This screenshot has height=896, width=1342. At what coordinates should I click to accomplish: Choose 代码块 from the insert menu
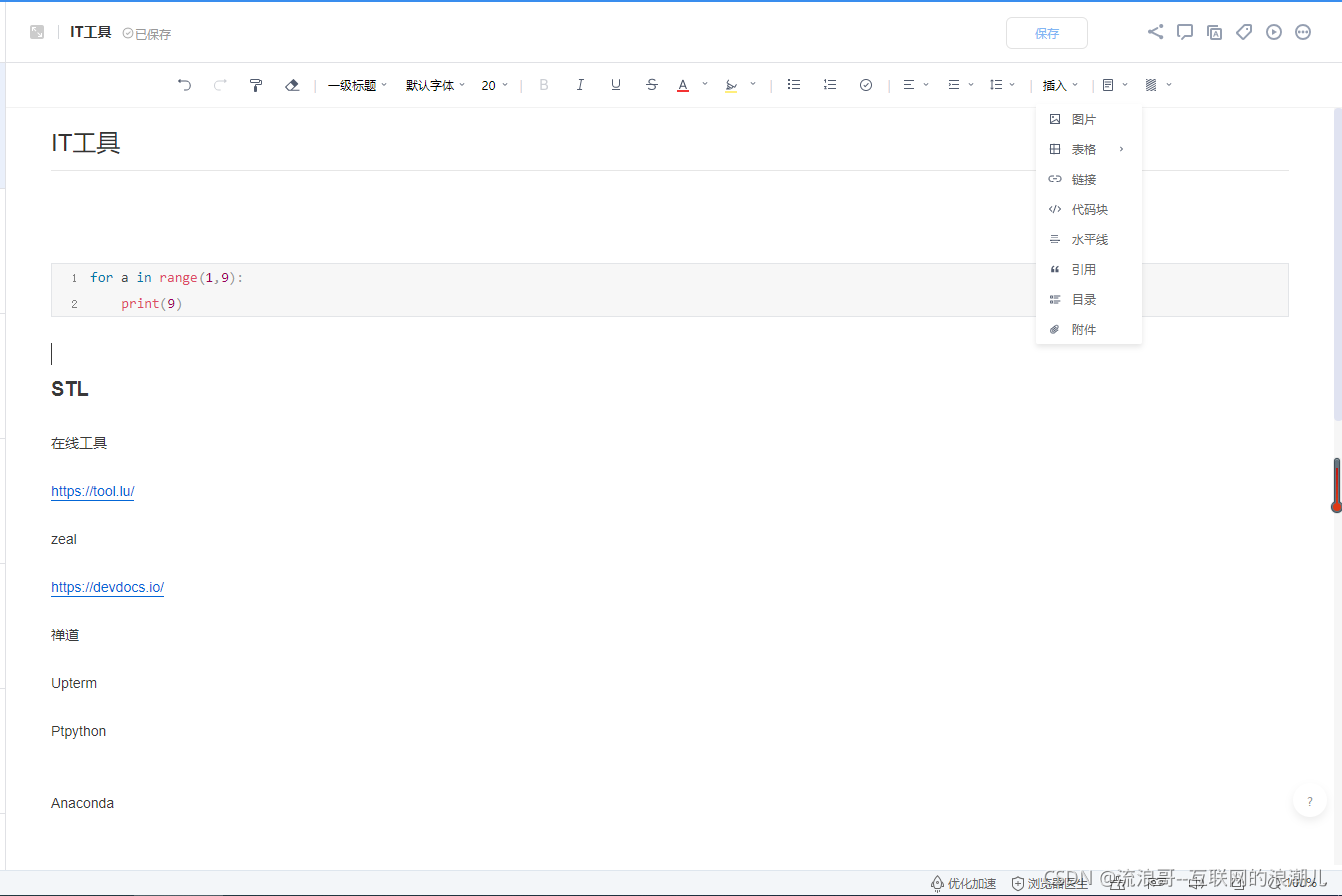1089,209
